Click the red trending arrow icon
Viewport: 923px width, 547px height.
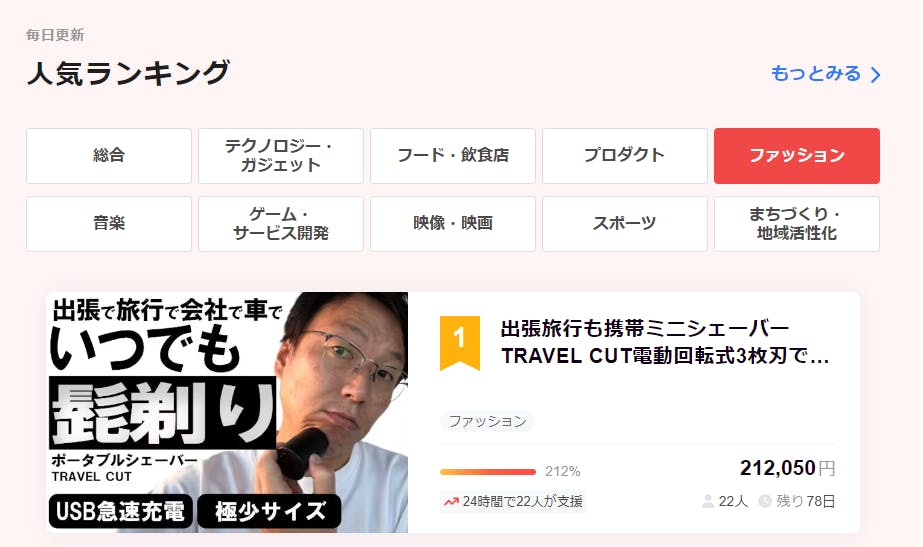click(x=451, y=502)
